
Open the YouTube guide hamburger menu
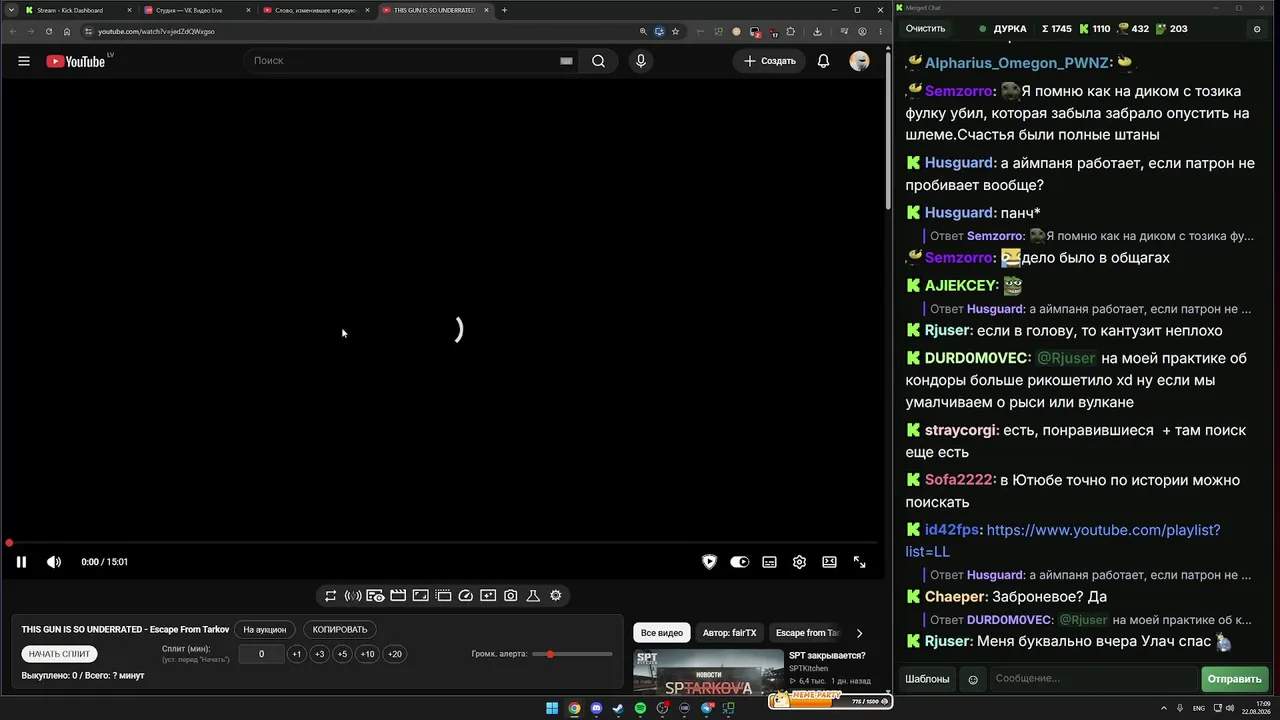pyautogui.click(x=24, y=61)
